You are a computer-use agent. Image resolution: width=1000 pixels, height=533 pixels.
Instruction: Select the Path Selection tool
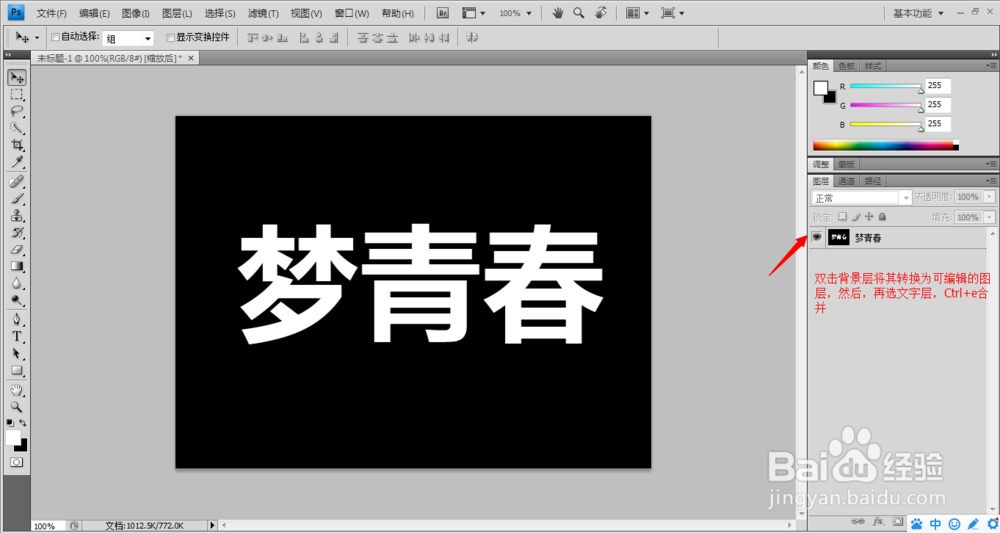(17, 353)
